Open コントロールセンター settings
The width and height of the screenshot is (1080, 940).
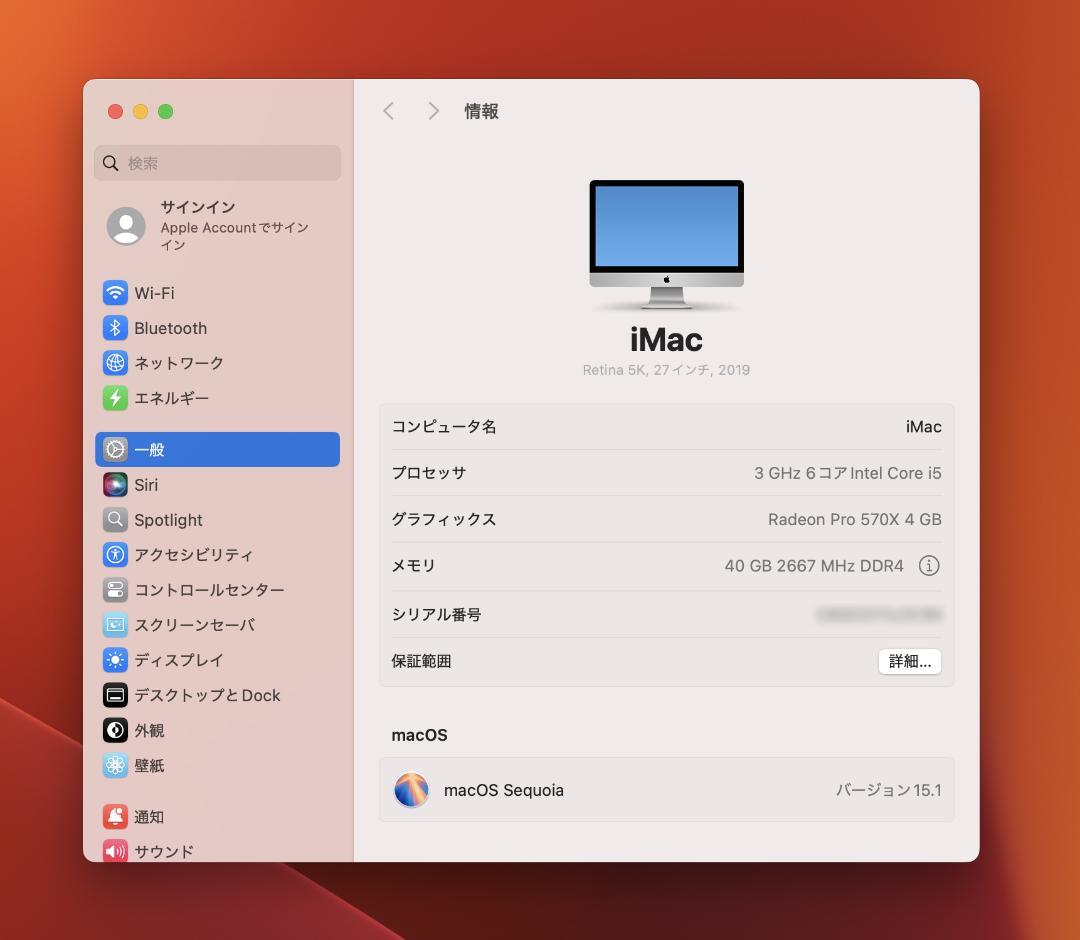click(114, 589)
